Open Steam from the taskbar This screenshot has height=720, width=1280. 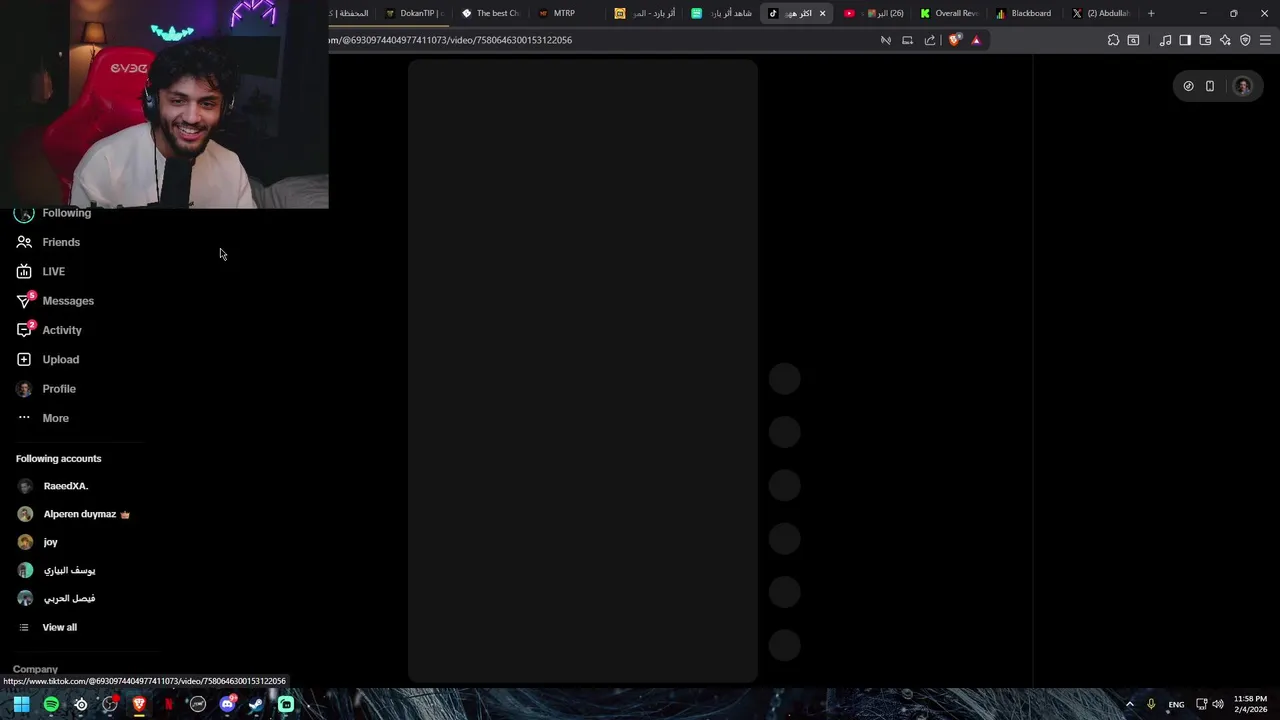click(256, 704)
